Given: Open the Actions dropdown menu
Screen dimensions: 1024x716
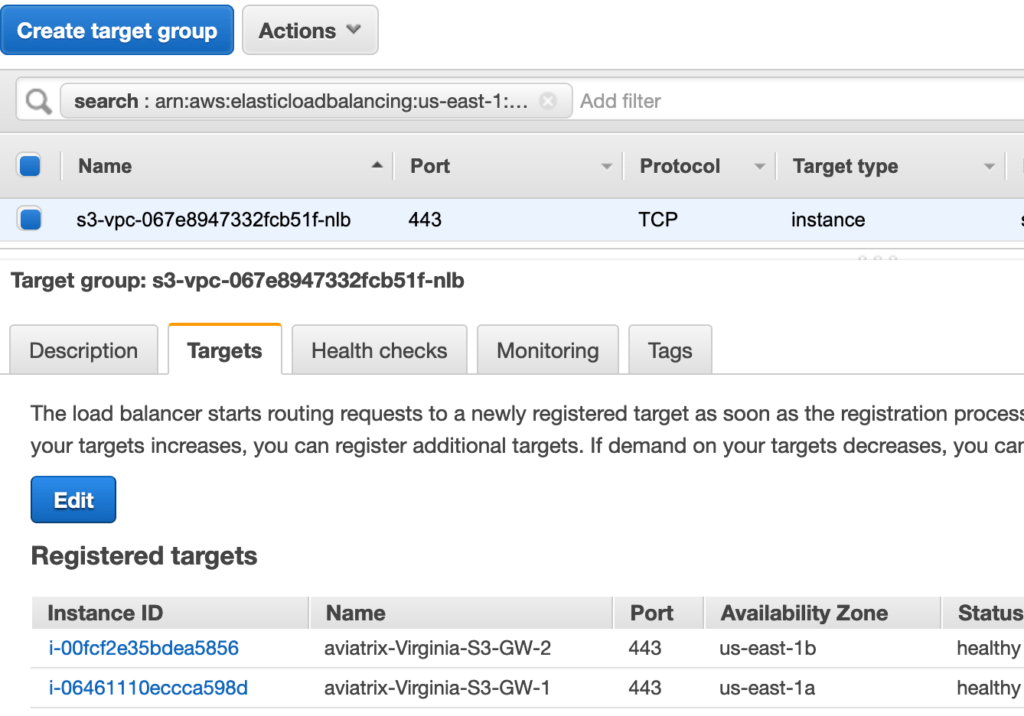Looking at the screenshot, I should click(310, 31).
